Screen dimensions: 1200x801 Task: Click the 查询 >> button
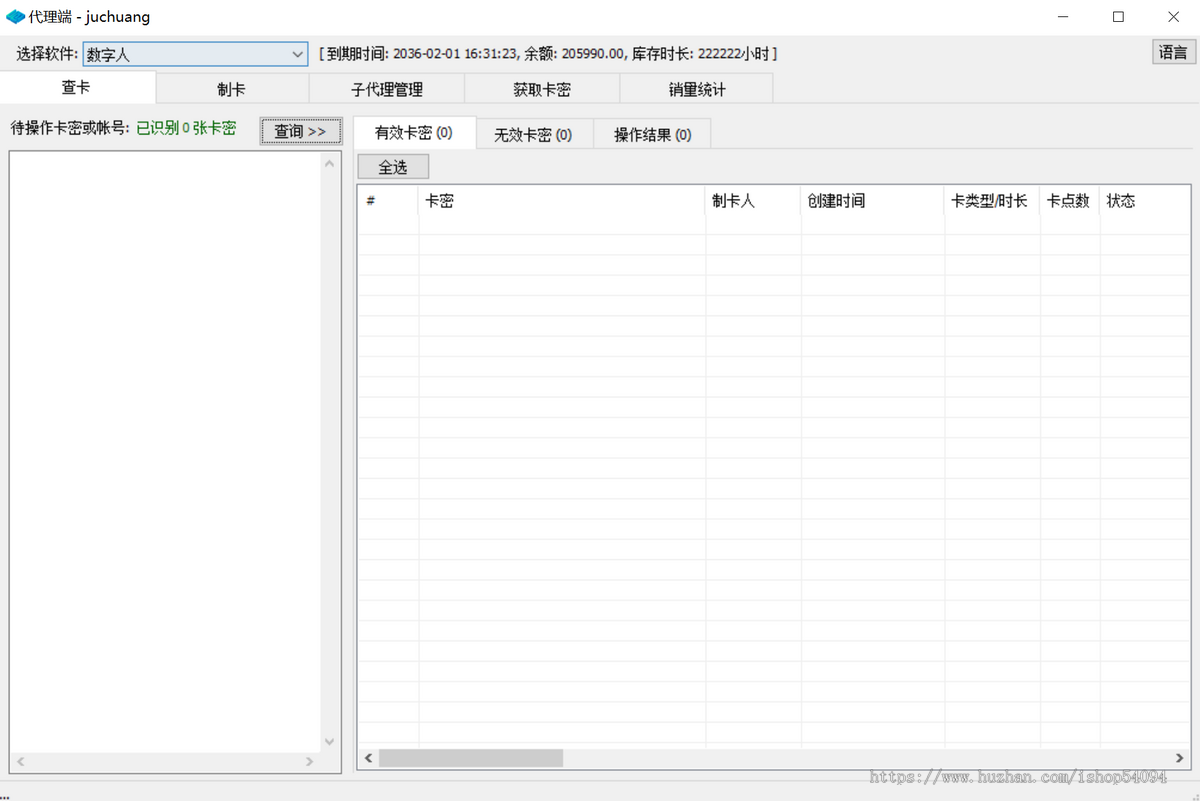301,131
